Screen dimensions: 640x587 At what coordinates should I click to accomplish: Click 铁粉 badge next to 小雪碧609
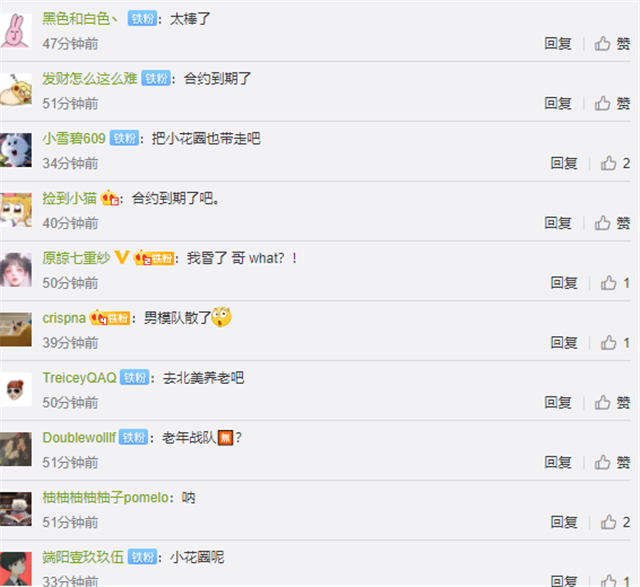pyautogui.click(x=124, y=138)
